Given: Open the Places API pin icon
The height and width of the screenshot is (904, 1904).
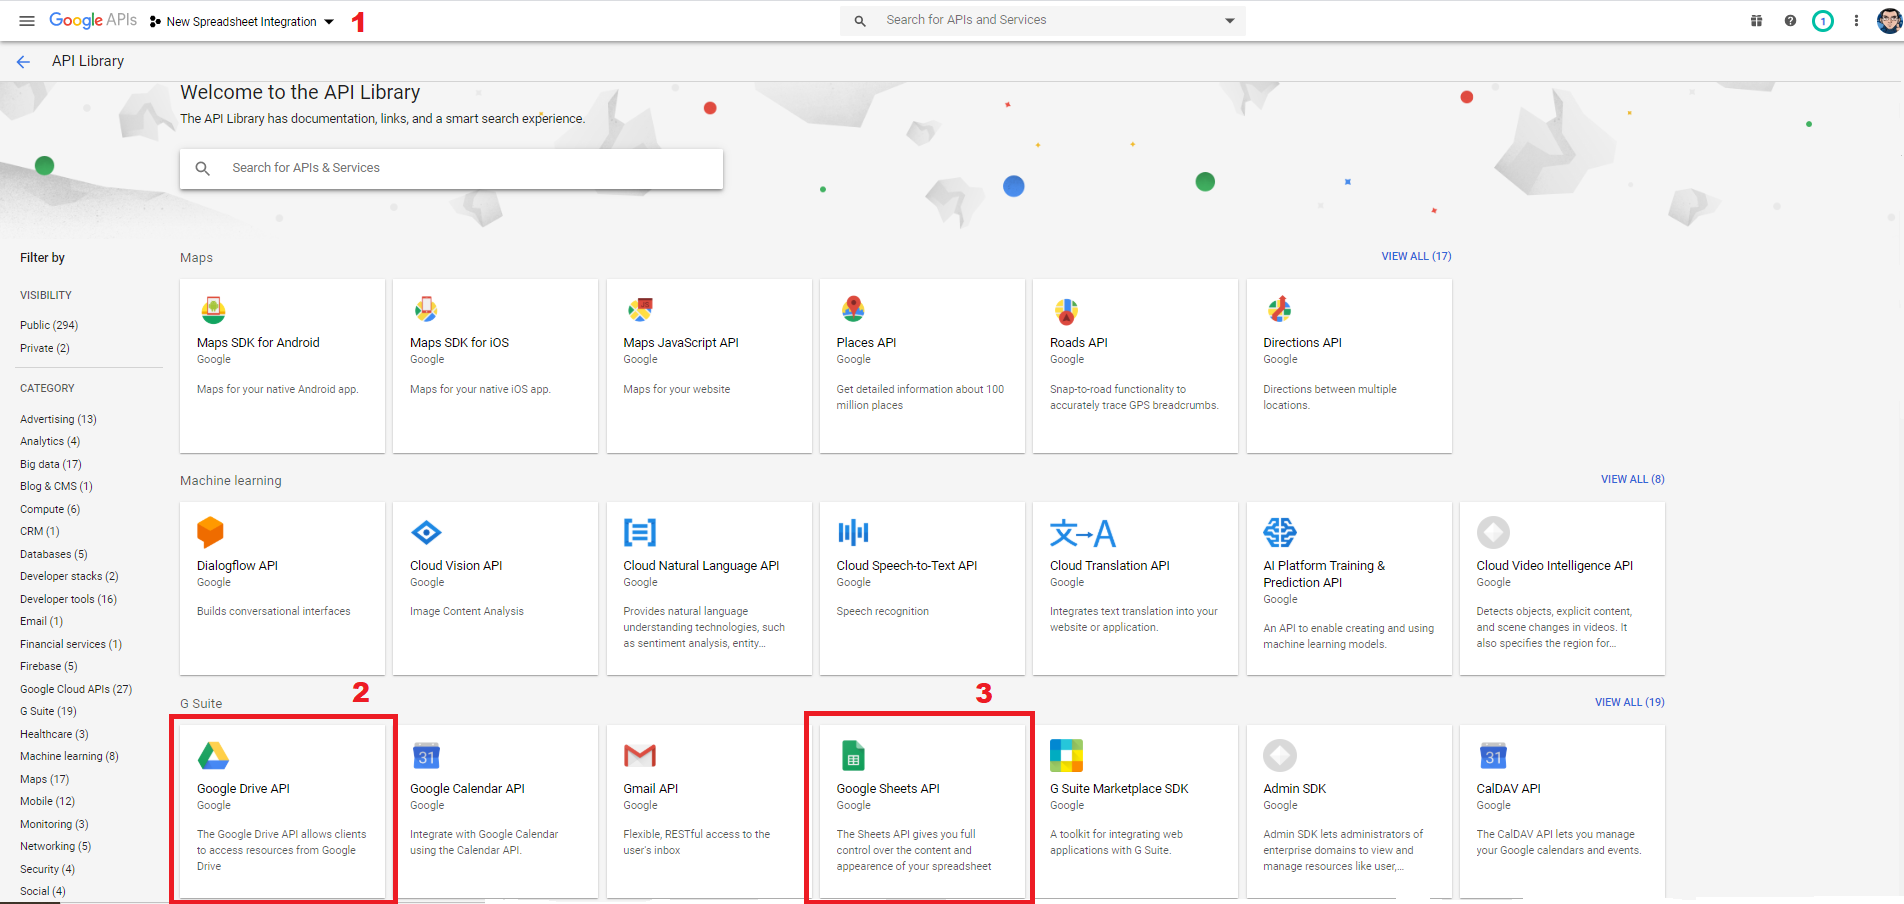Looking at the screenshot, I should [x=853, y=309].
